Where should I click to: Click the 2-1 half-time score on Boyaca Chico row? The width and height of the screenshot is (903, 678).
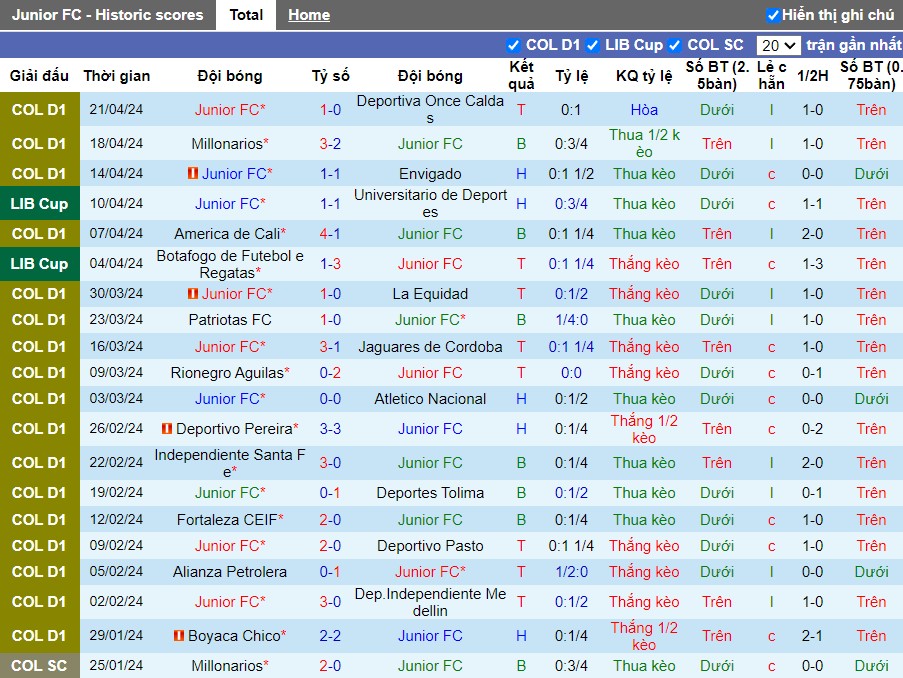[813, 635]
